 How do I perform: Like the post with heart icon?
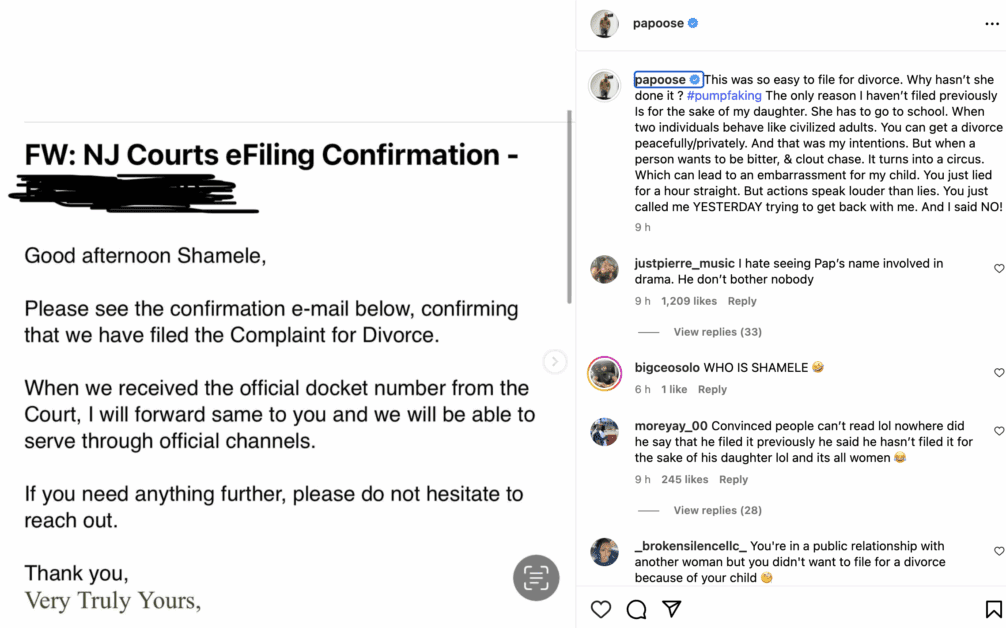pyautogui.click(x=601, y=609)
